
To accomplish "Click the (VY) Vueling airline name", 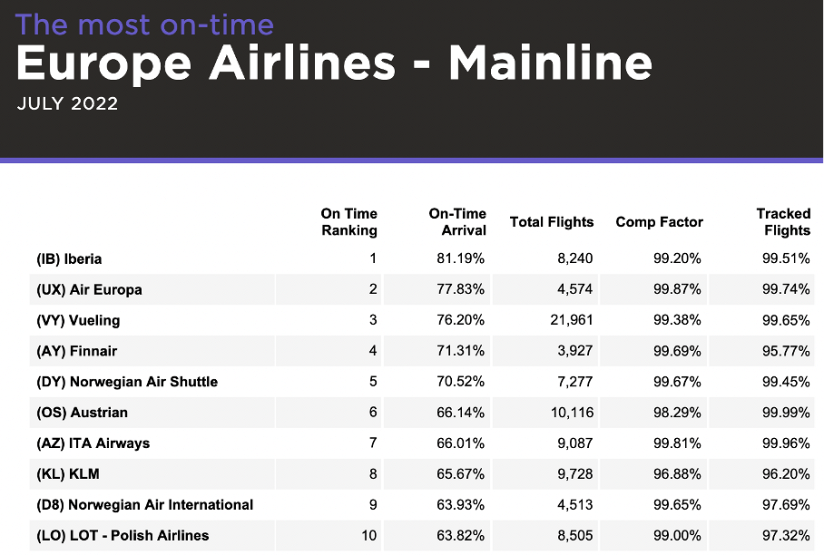I will [78, 321].
